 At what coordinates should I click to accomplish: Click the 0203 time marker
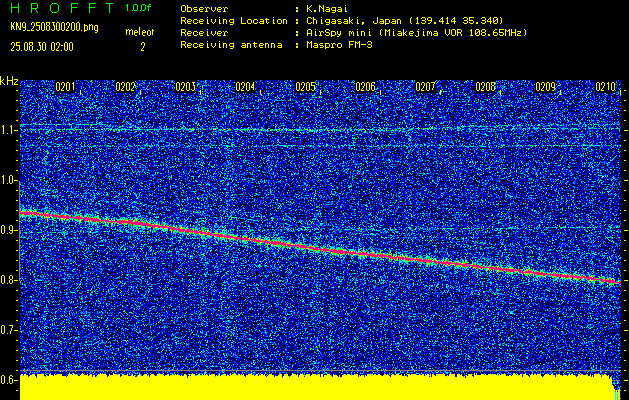[185, 87]
